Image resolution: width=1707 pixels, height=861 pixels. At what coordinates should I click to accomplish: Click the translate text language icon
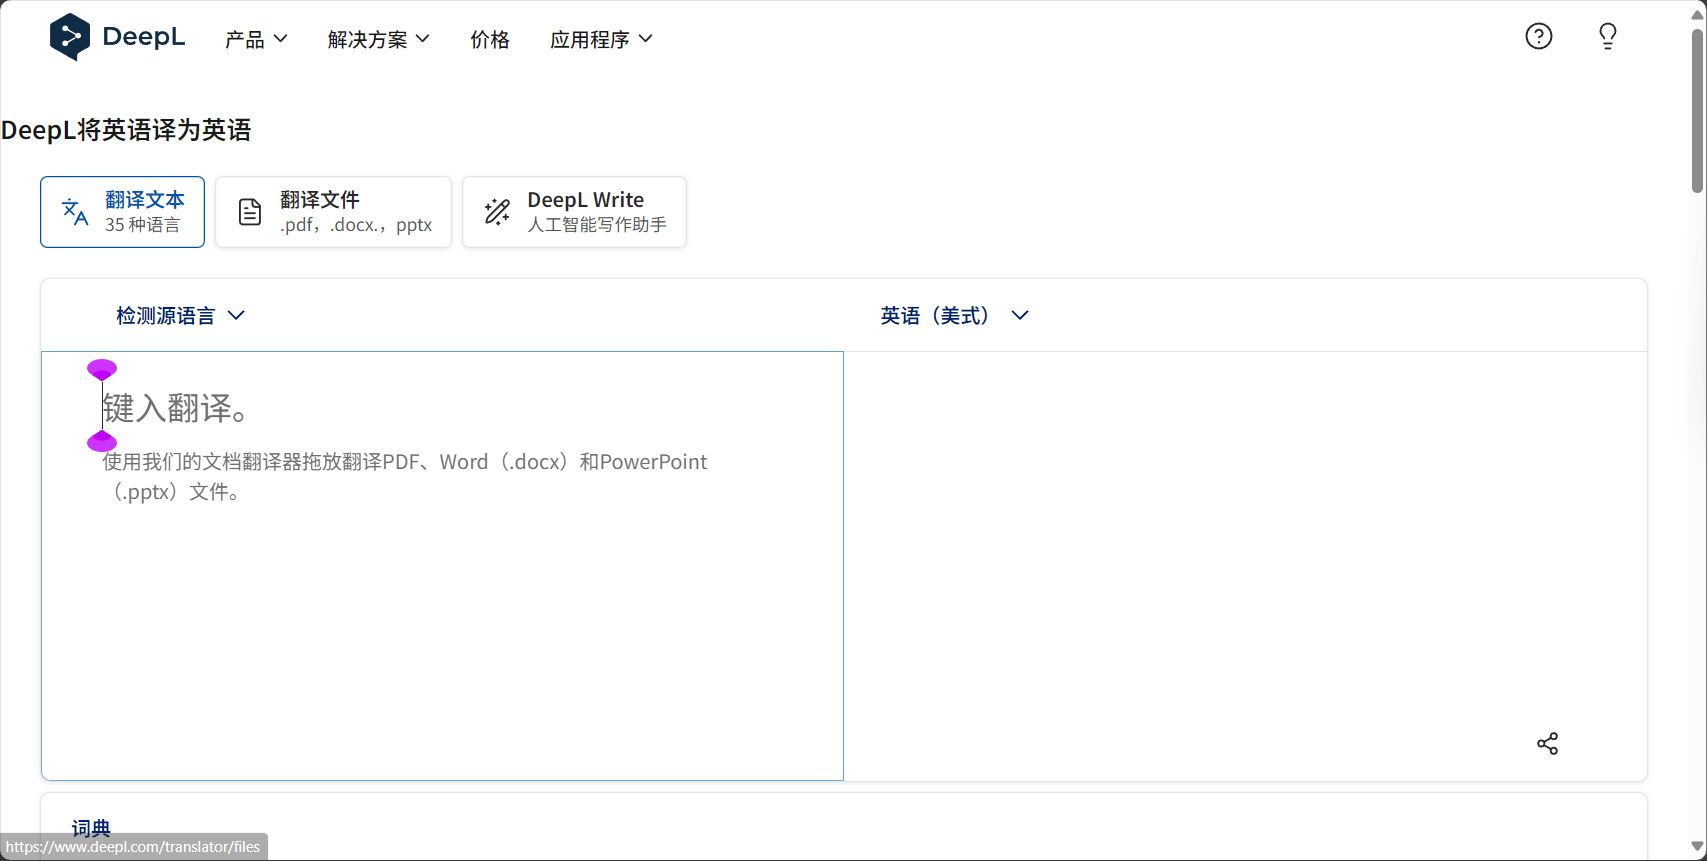coord(75,212)
